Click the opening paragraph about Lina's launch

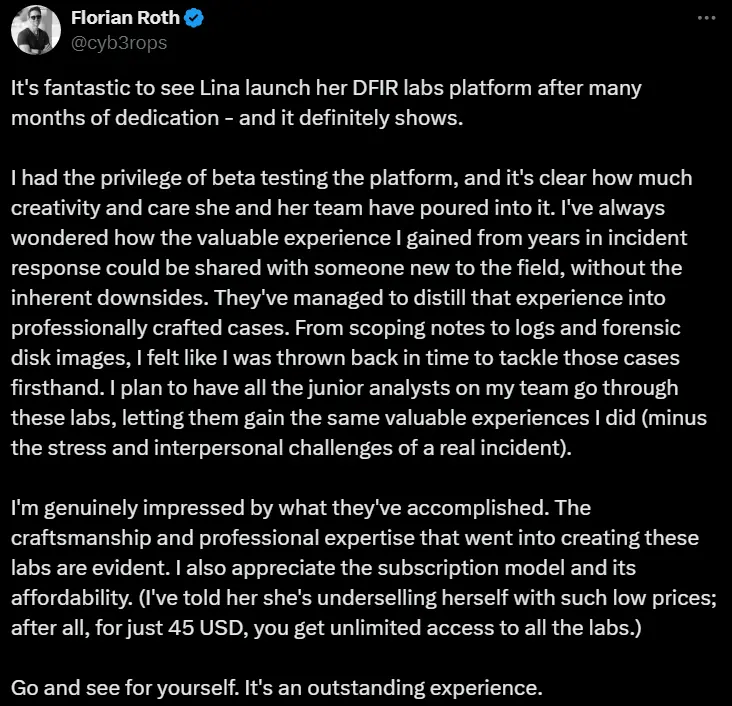click(326, 103)
